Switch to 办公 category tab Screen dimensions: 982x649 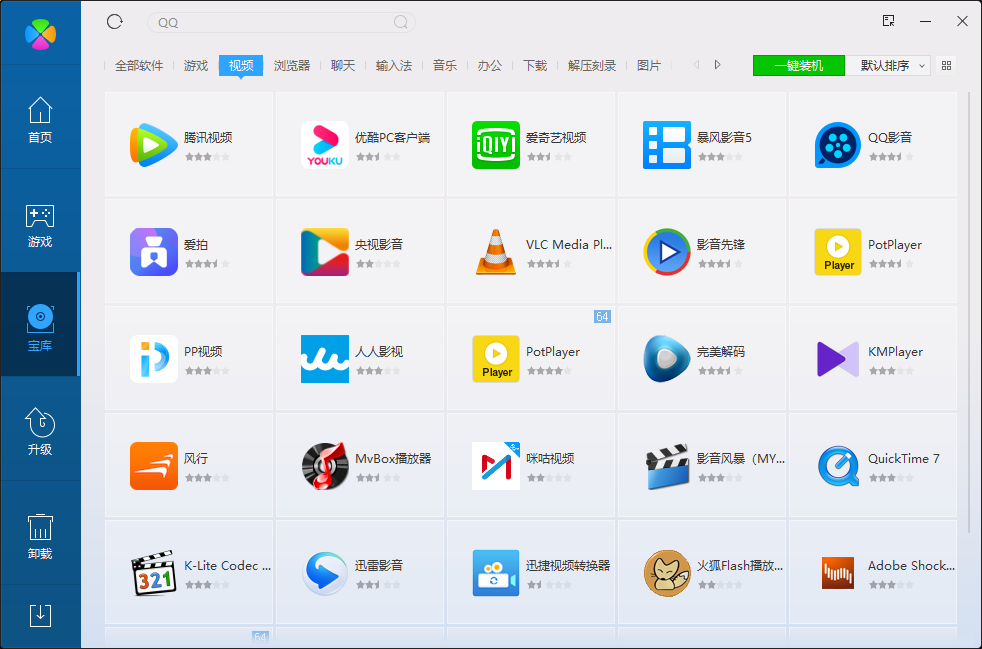(489, 65)
